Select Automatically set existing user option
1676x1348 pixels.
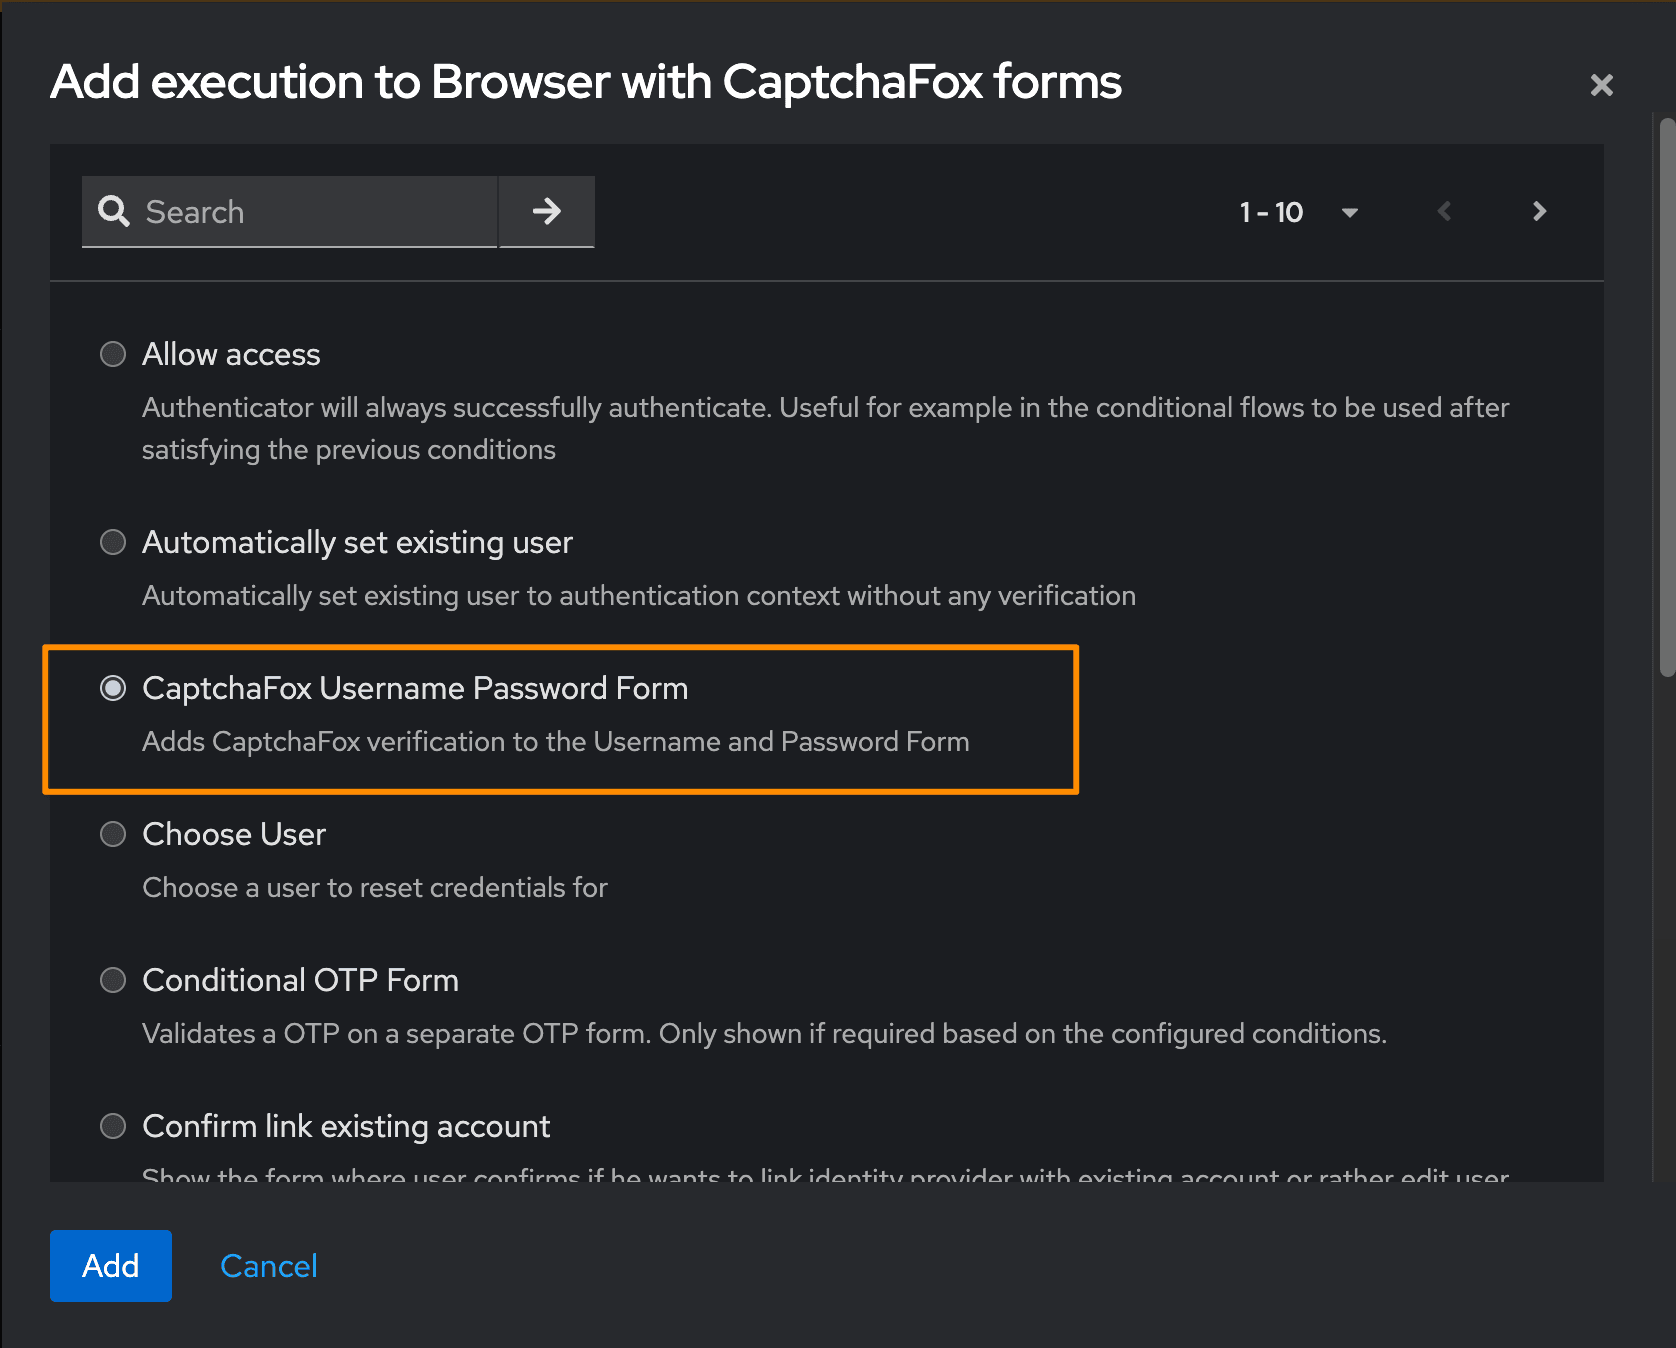pos(113,542)
